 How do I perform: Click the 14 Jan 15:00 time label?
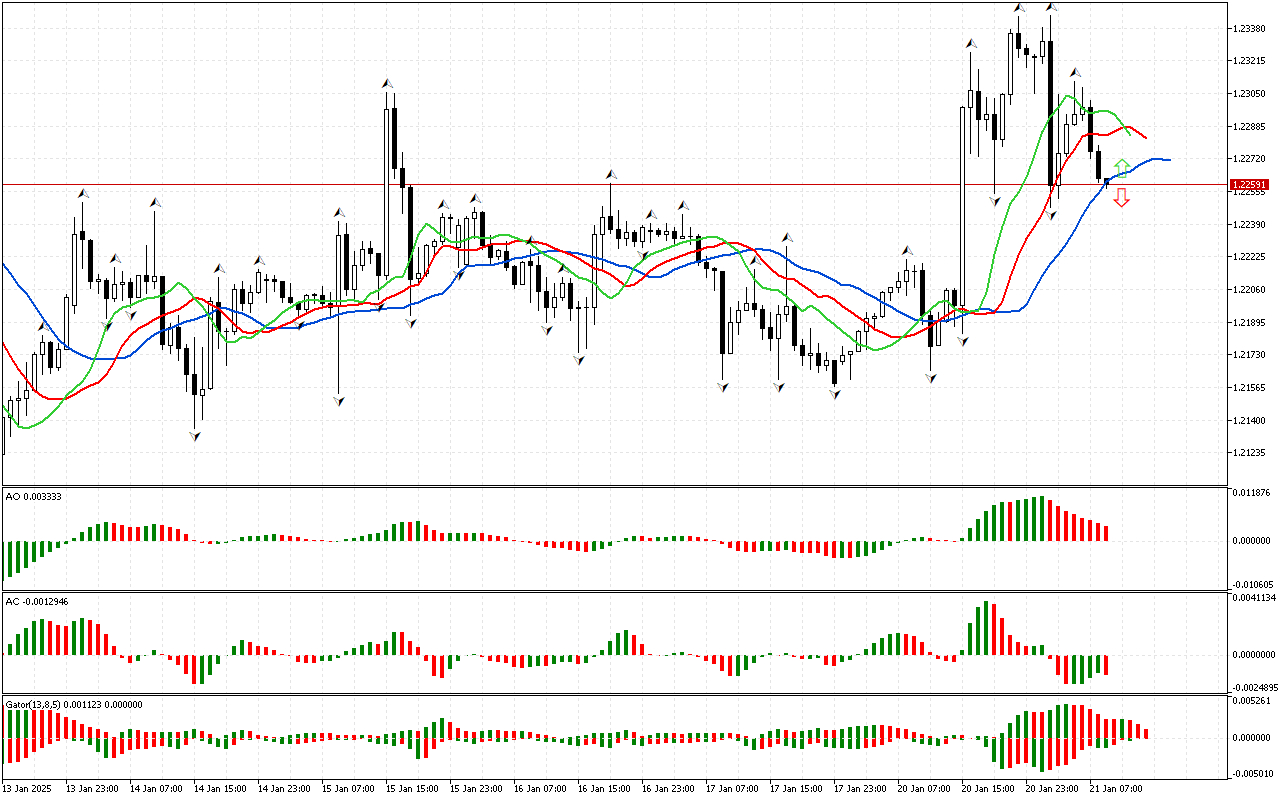(x=220, y=788)
